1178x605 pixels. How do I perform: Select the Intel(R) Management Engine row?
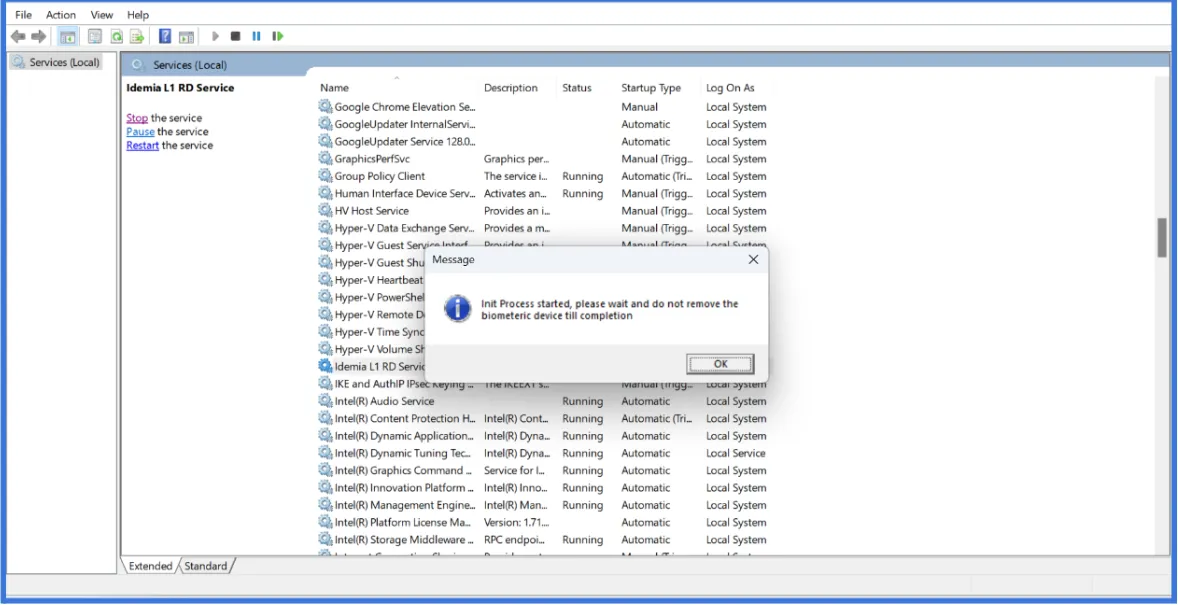click(545, 505)
